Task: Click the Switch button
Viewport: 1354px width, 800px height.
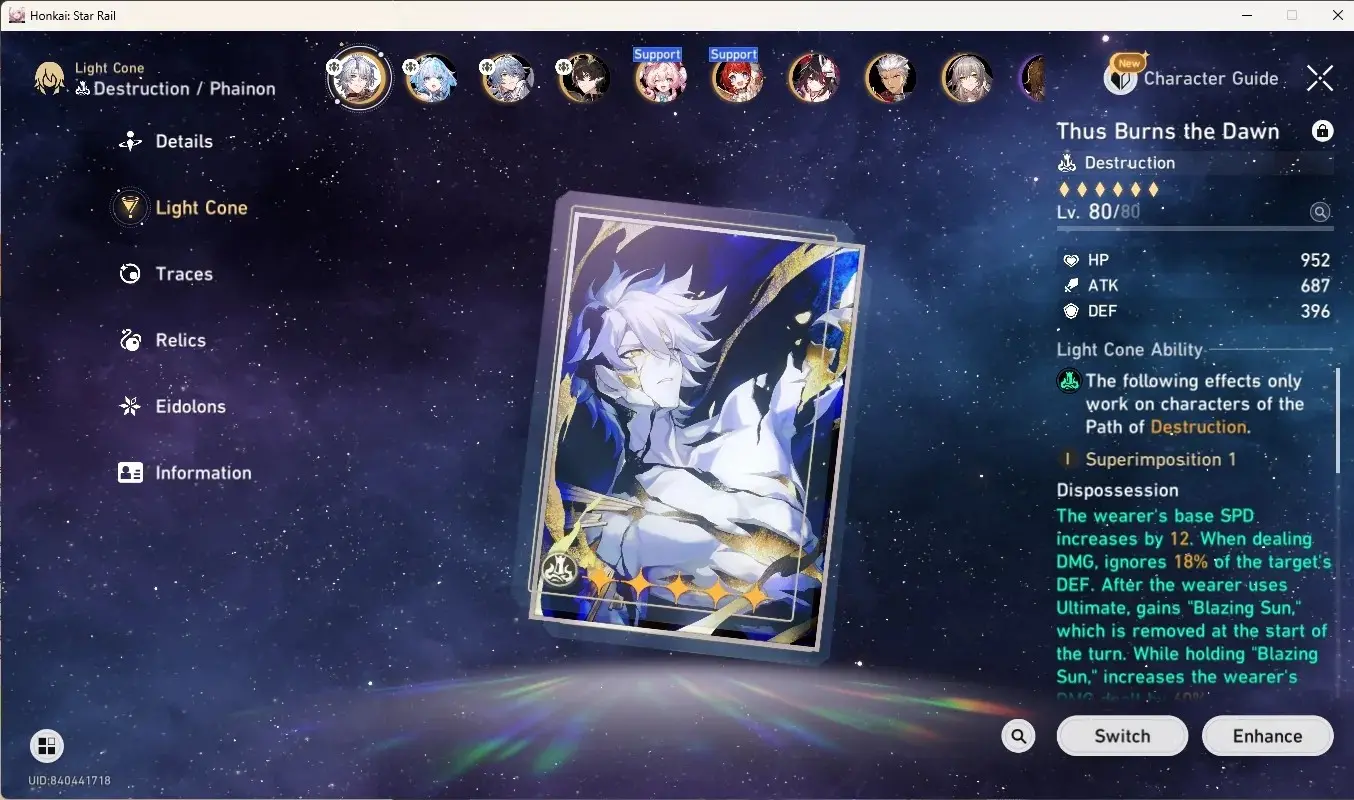Action: click(1122, 736)
